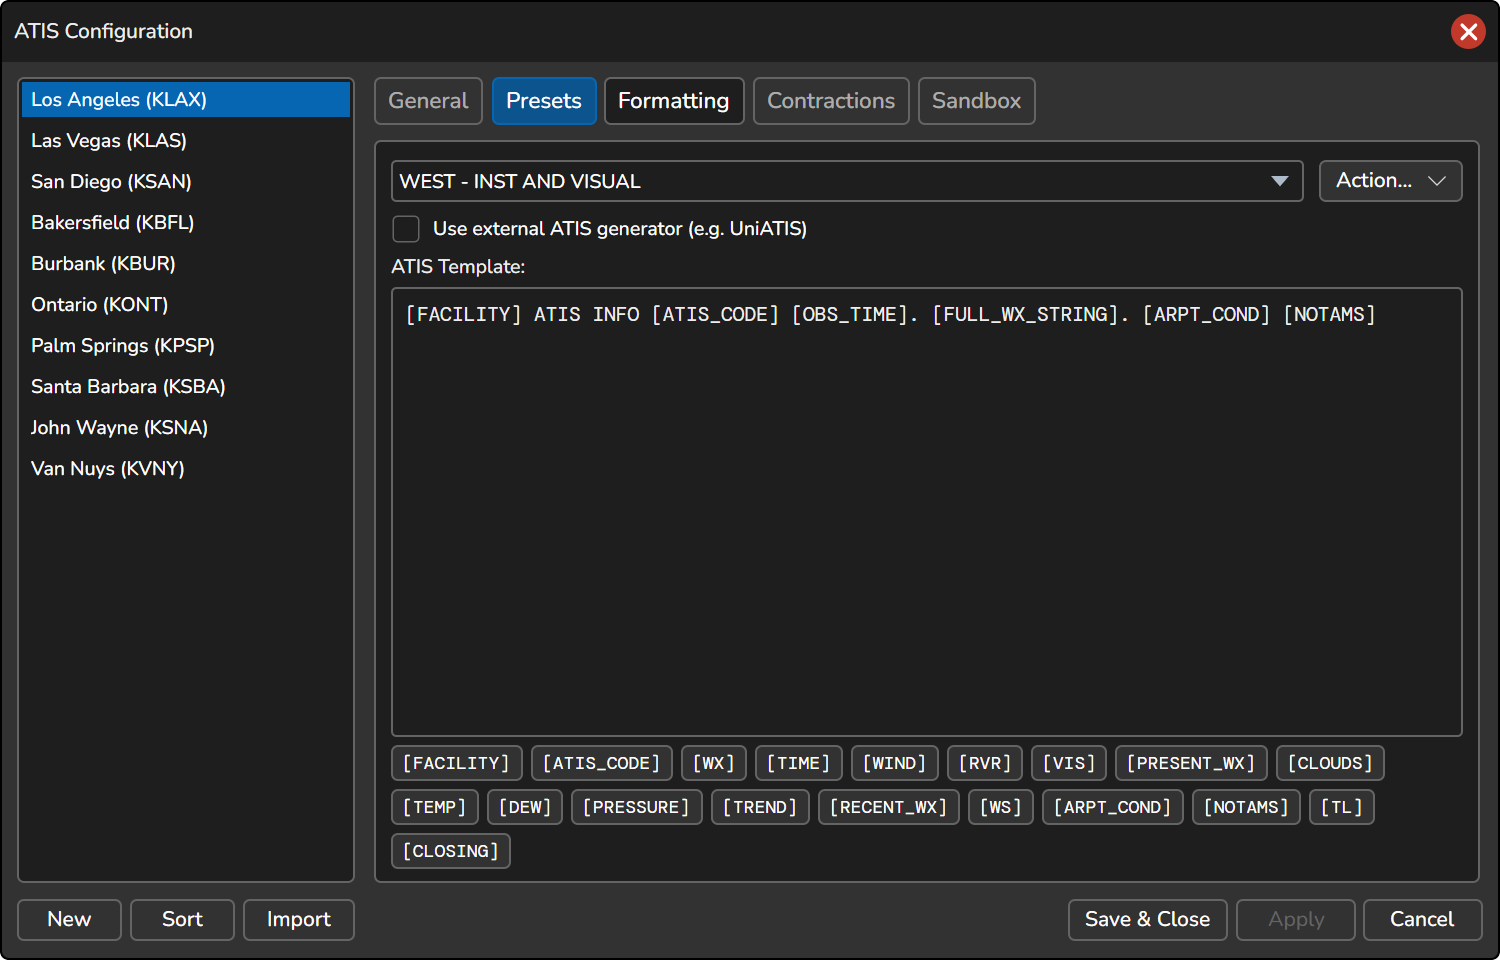This screenshot has width=1500, height=960.
Task: Expand the Action menu dropdown
Action: point(1390,181)
